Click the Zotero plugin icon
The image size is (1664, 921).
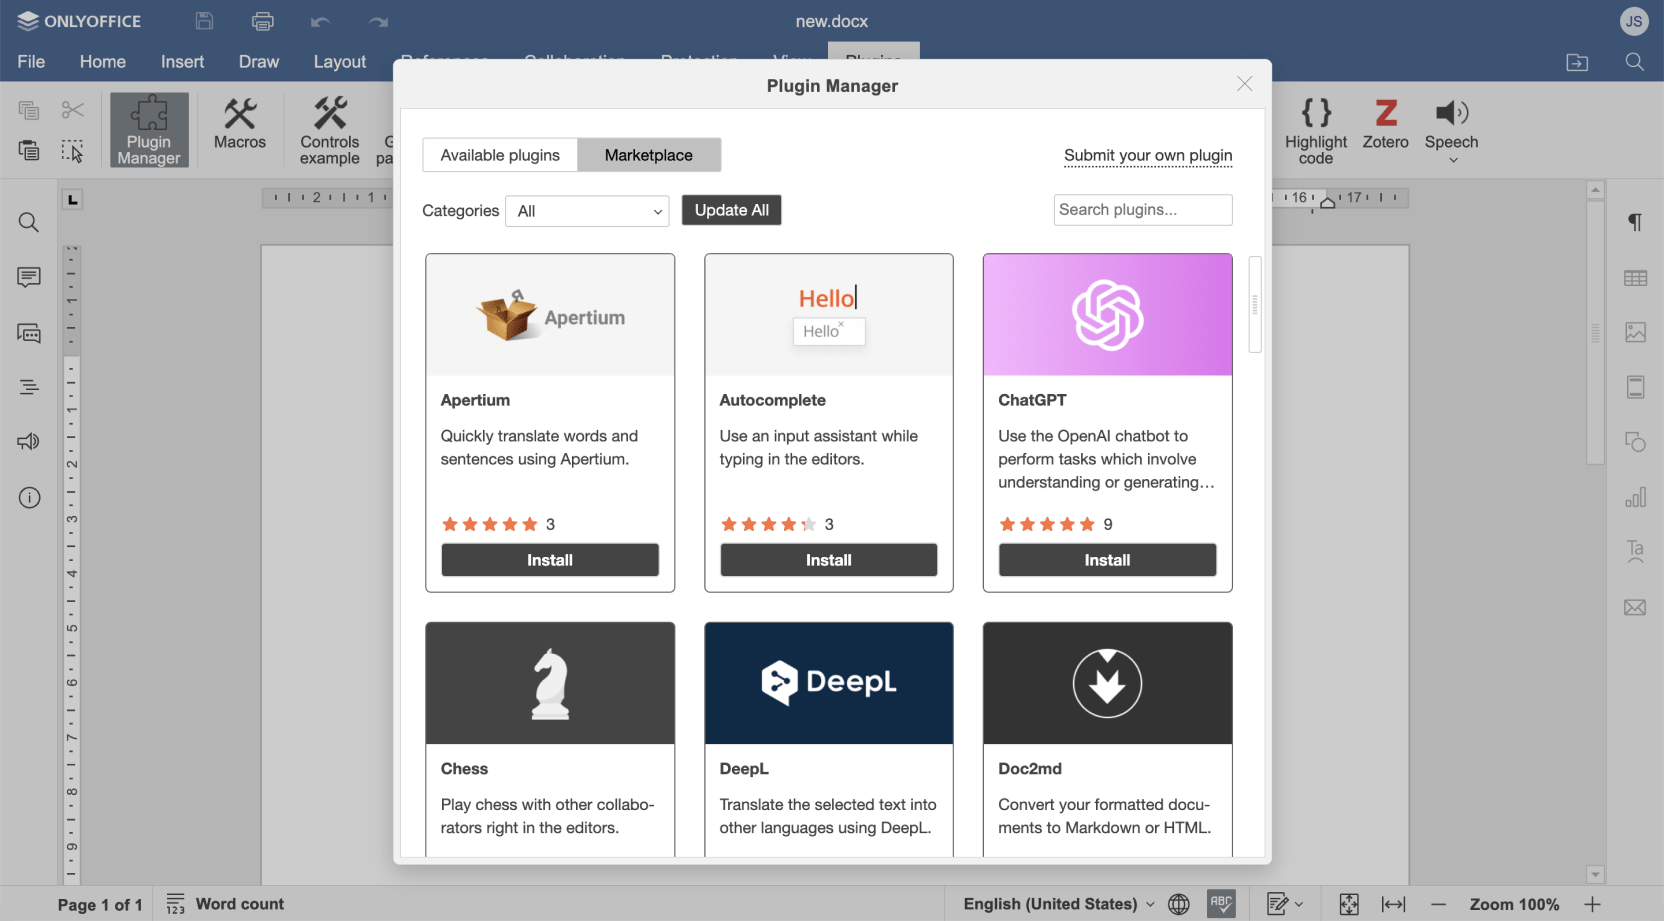(x=1385, y=125)
